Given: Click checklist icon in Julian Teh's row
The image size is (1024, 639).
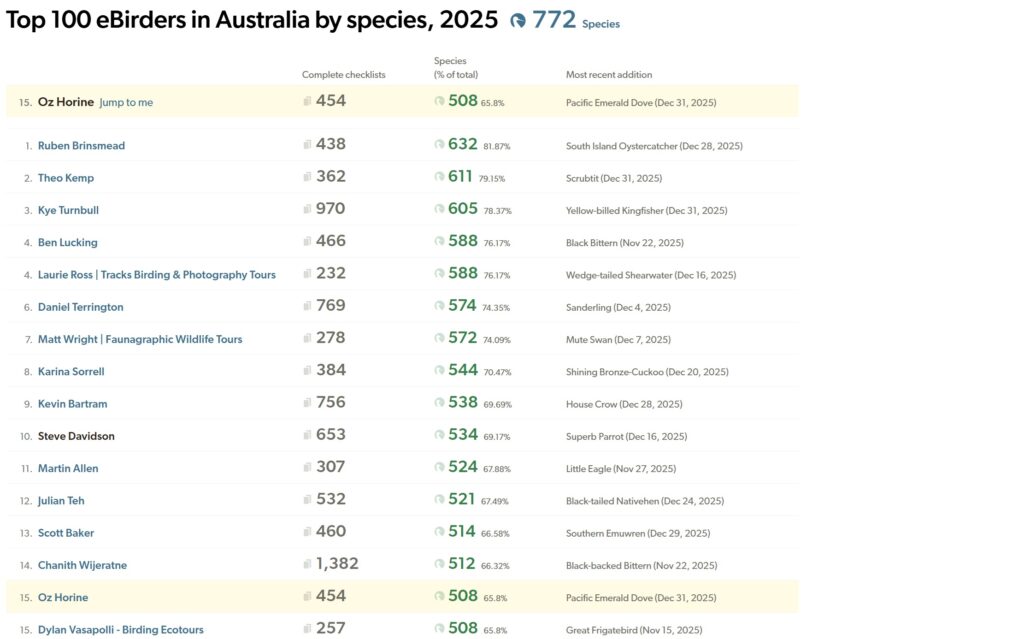Looking at the screenshot, I should [308, 500].
